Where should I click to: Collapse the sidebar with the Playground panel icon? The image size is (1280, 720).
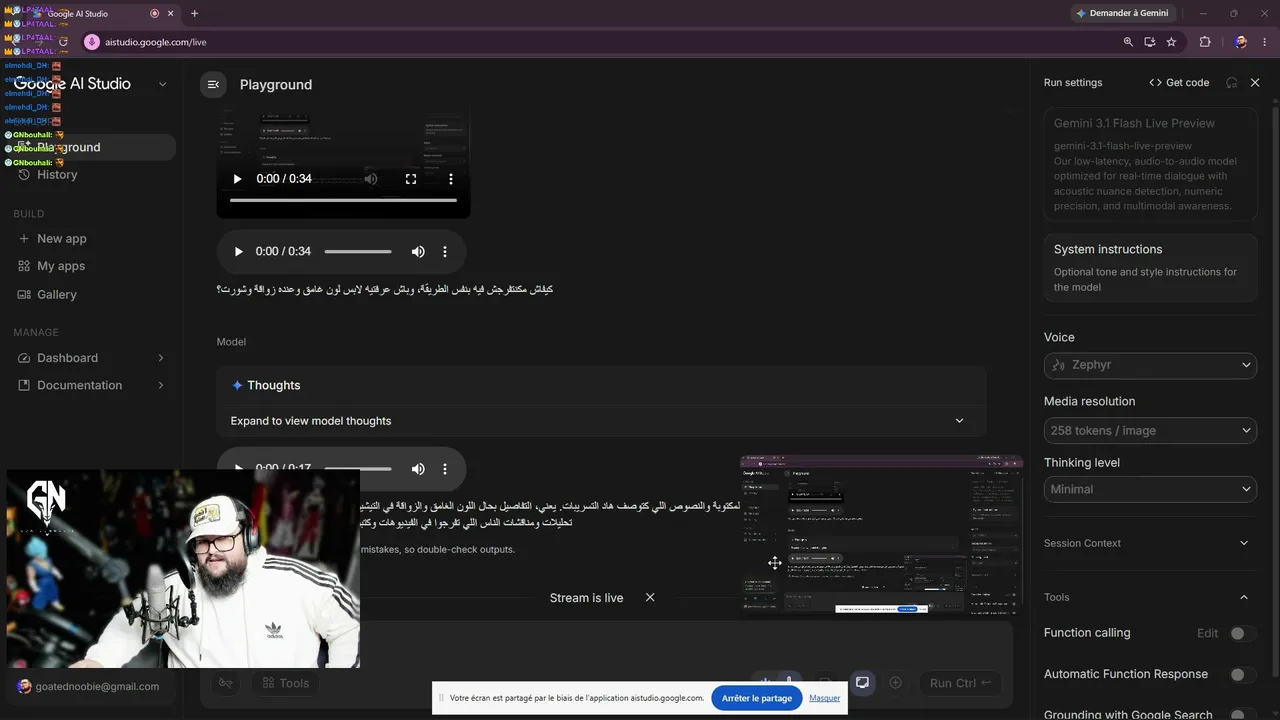point(213,85)
